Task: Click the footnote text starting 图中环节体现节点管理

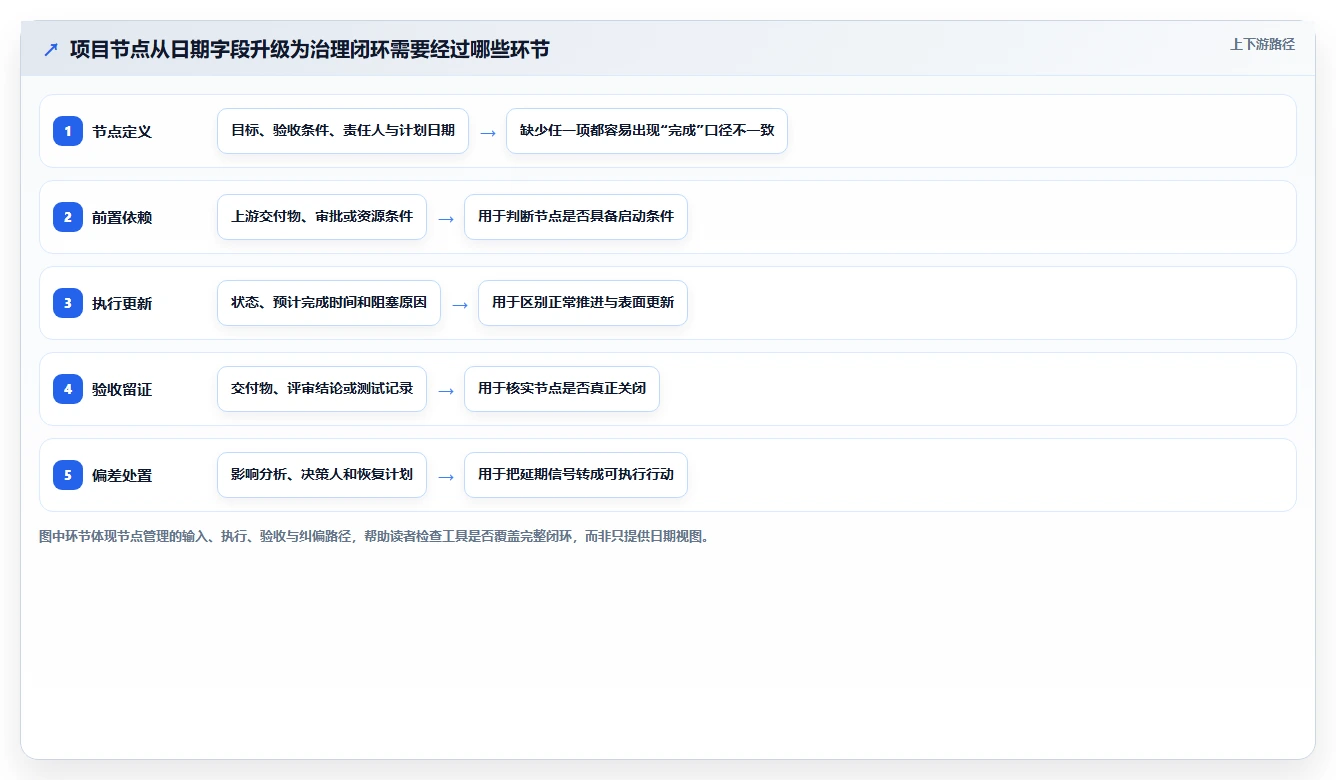Action: tap(375, 536)
